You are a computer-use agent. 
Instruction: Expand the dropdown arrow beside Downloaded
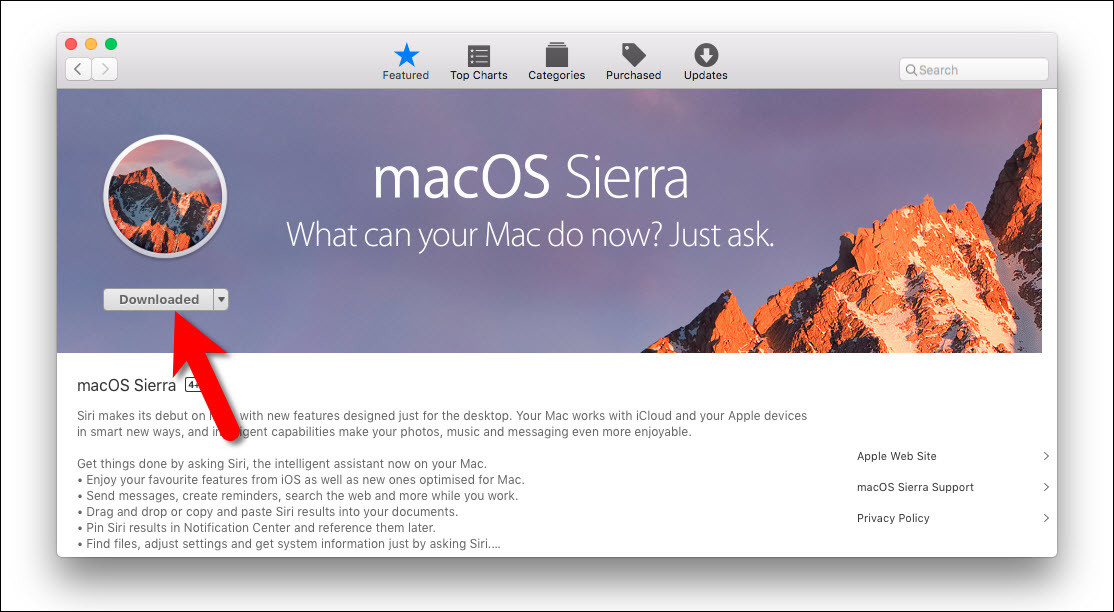[x=221, y=299]
